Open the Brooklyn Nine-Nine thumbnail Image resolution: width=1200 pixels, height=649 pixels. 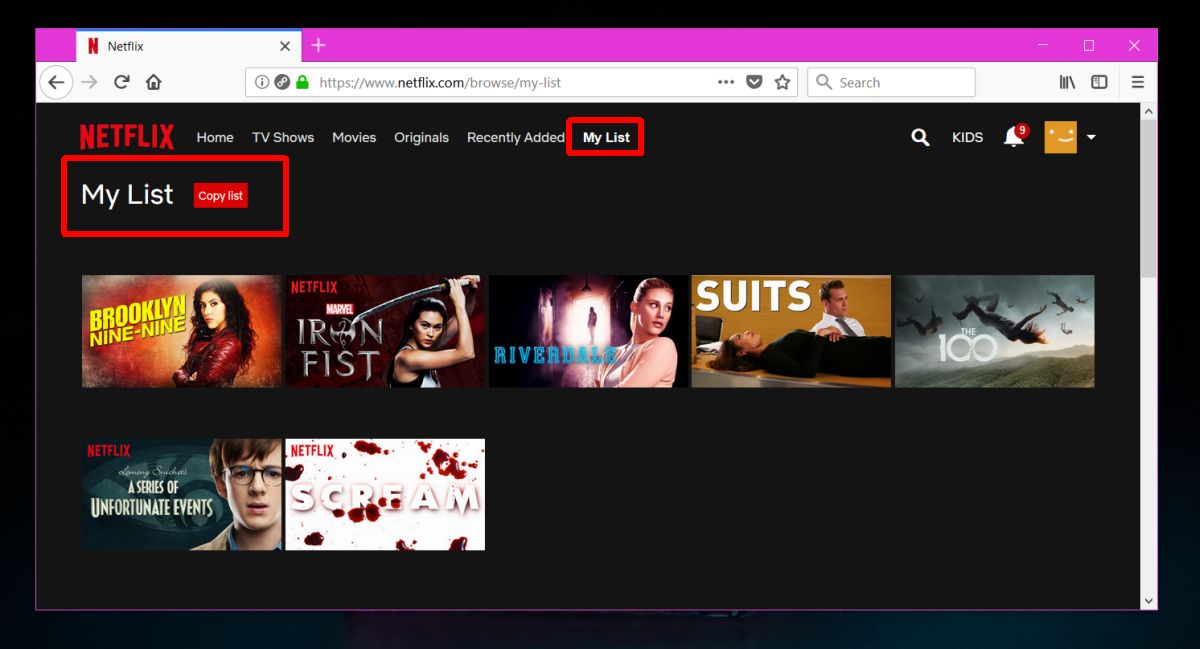point(182,331)
